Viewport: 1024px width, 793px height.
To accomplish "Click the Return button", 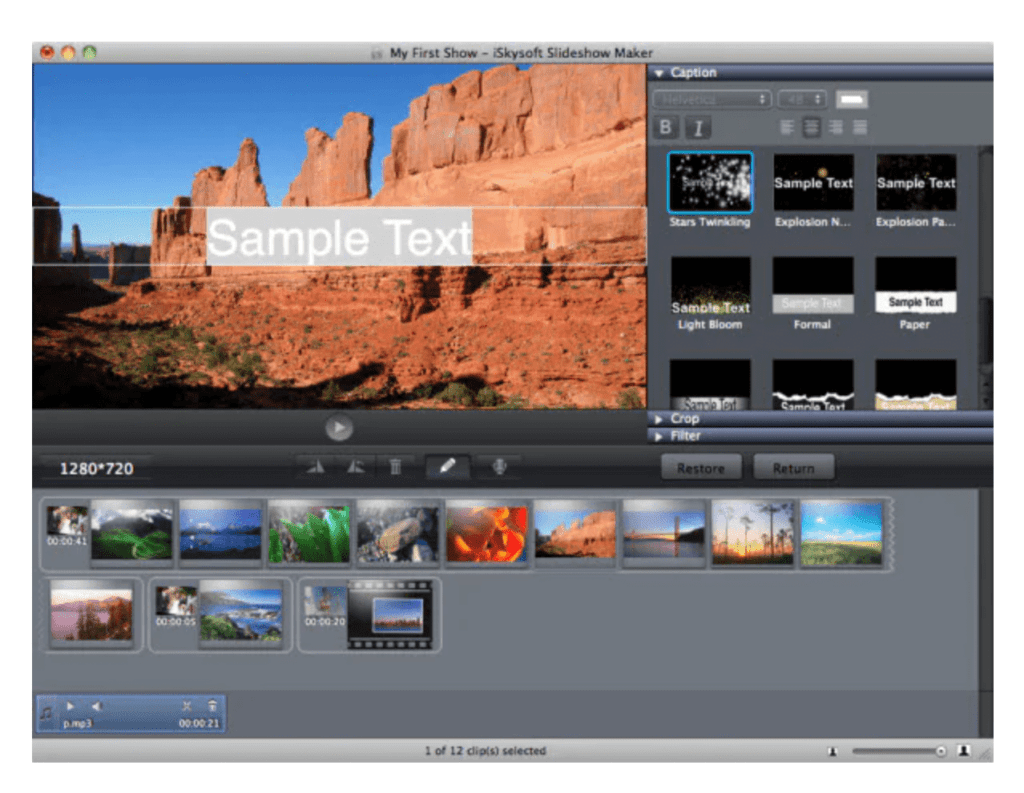I will click(x=794, y=467).
